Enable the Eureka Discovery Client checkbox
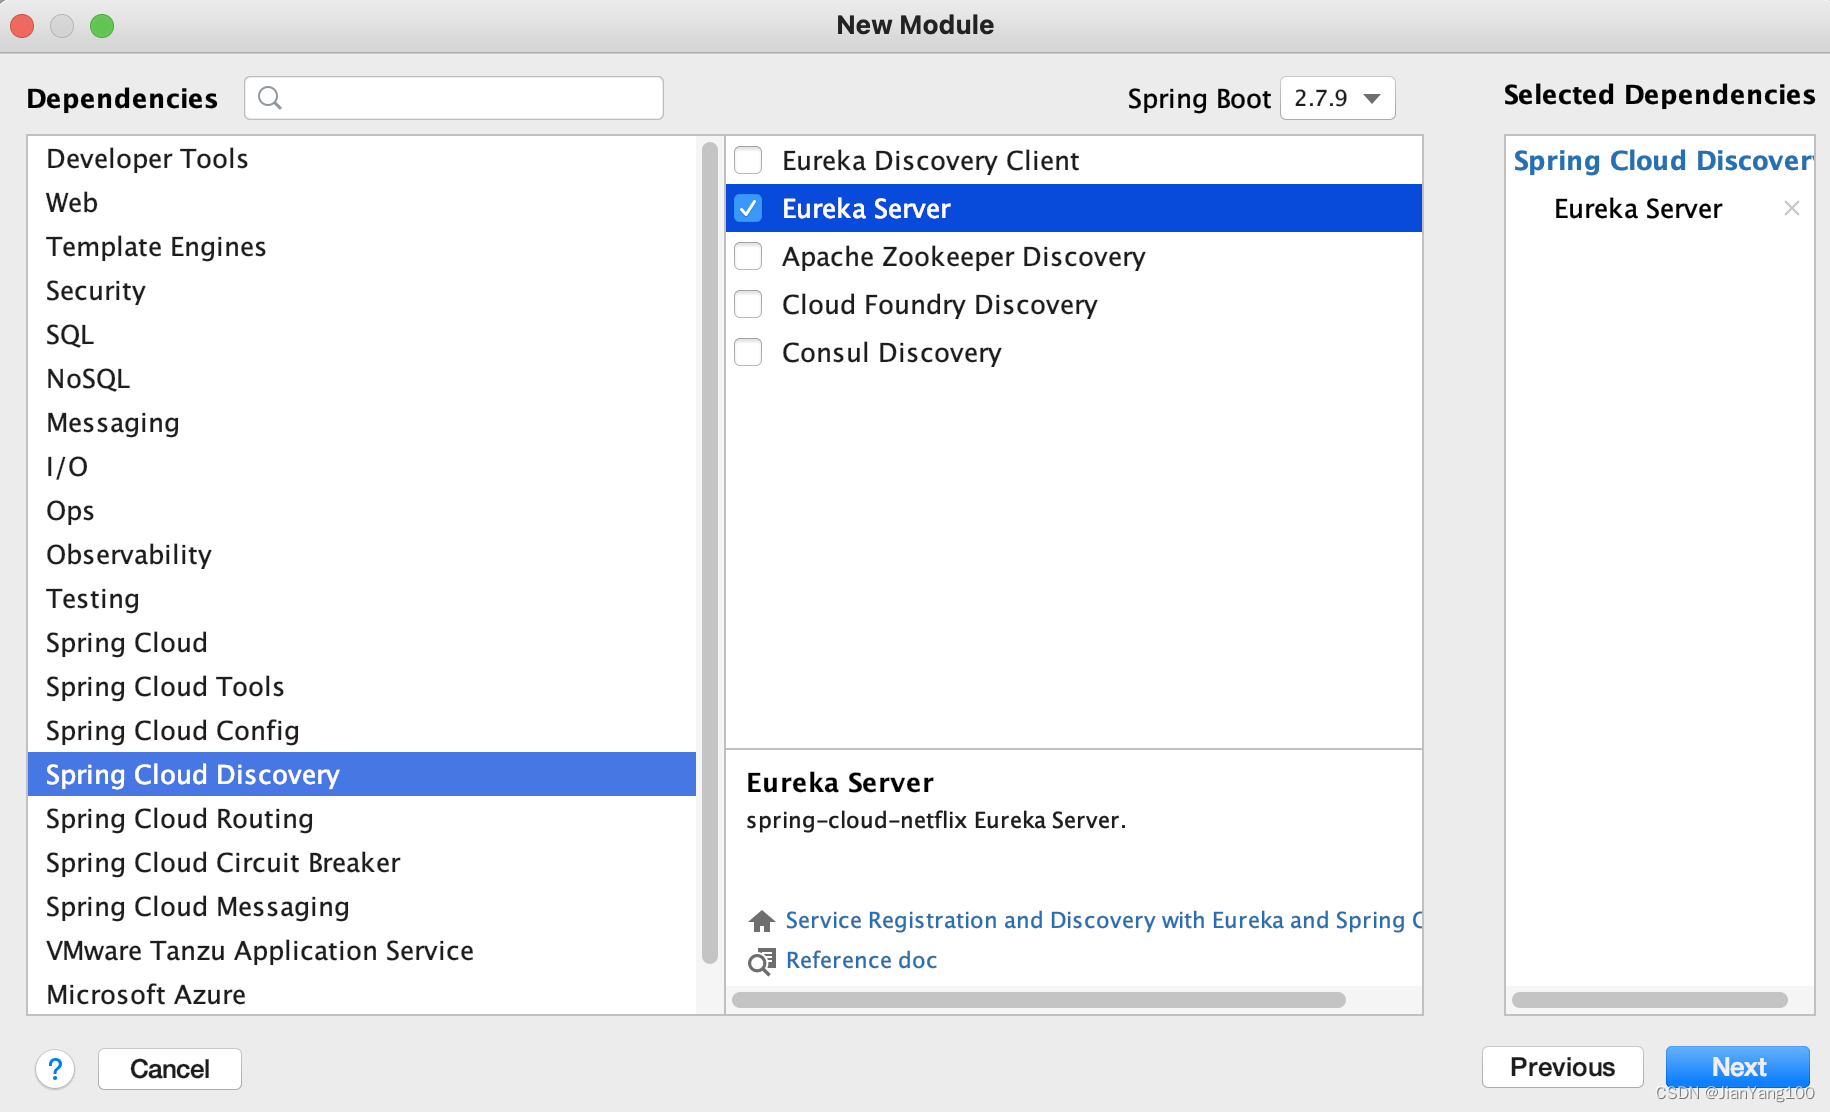Screen dimensions: 1830x1112 pyautogui.click(x=748, y=160)
